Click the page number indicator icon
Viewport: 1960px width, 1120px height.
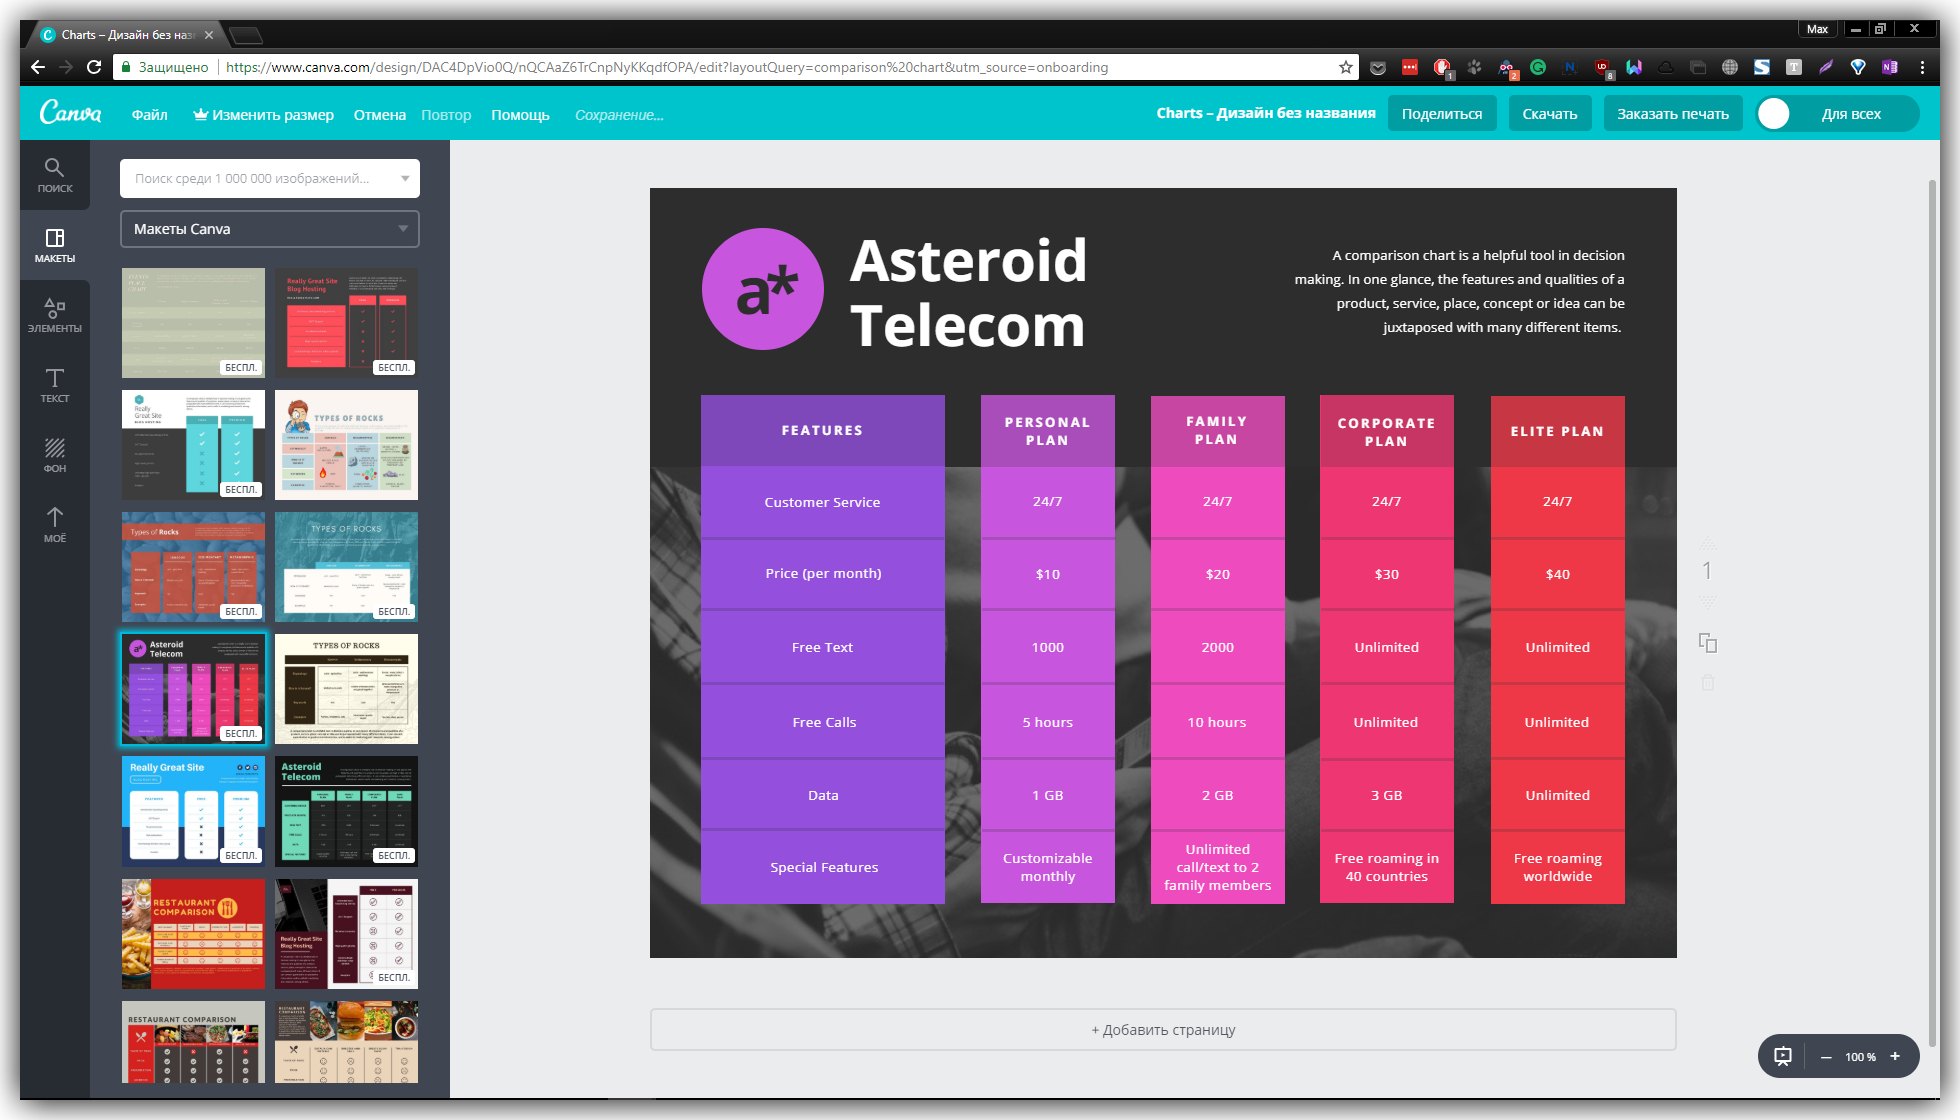[1707, 571]
